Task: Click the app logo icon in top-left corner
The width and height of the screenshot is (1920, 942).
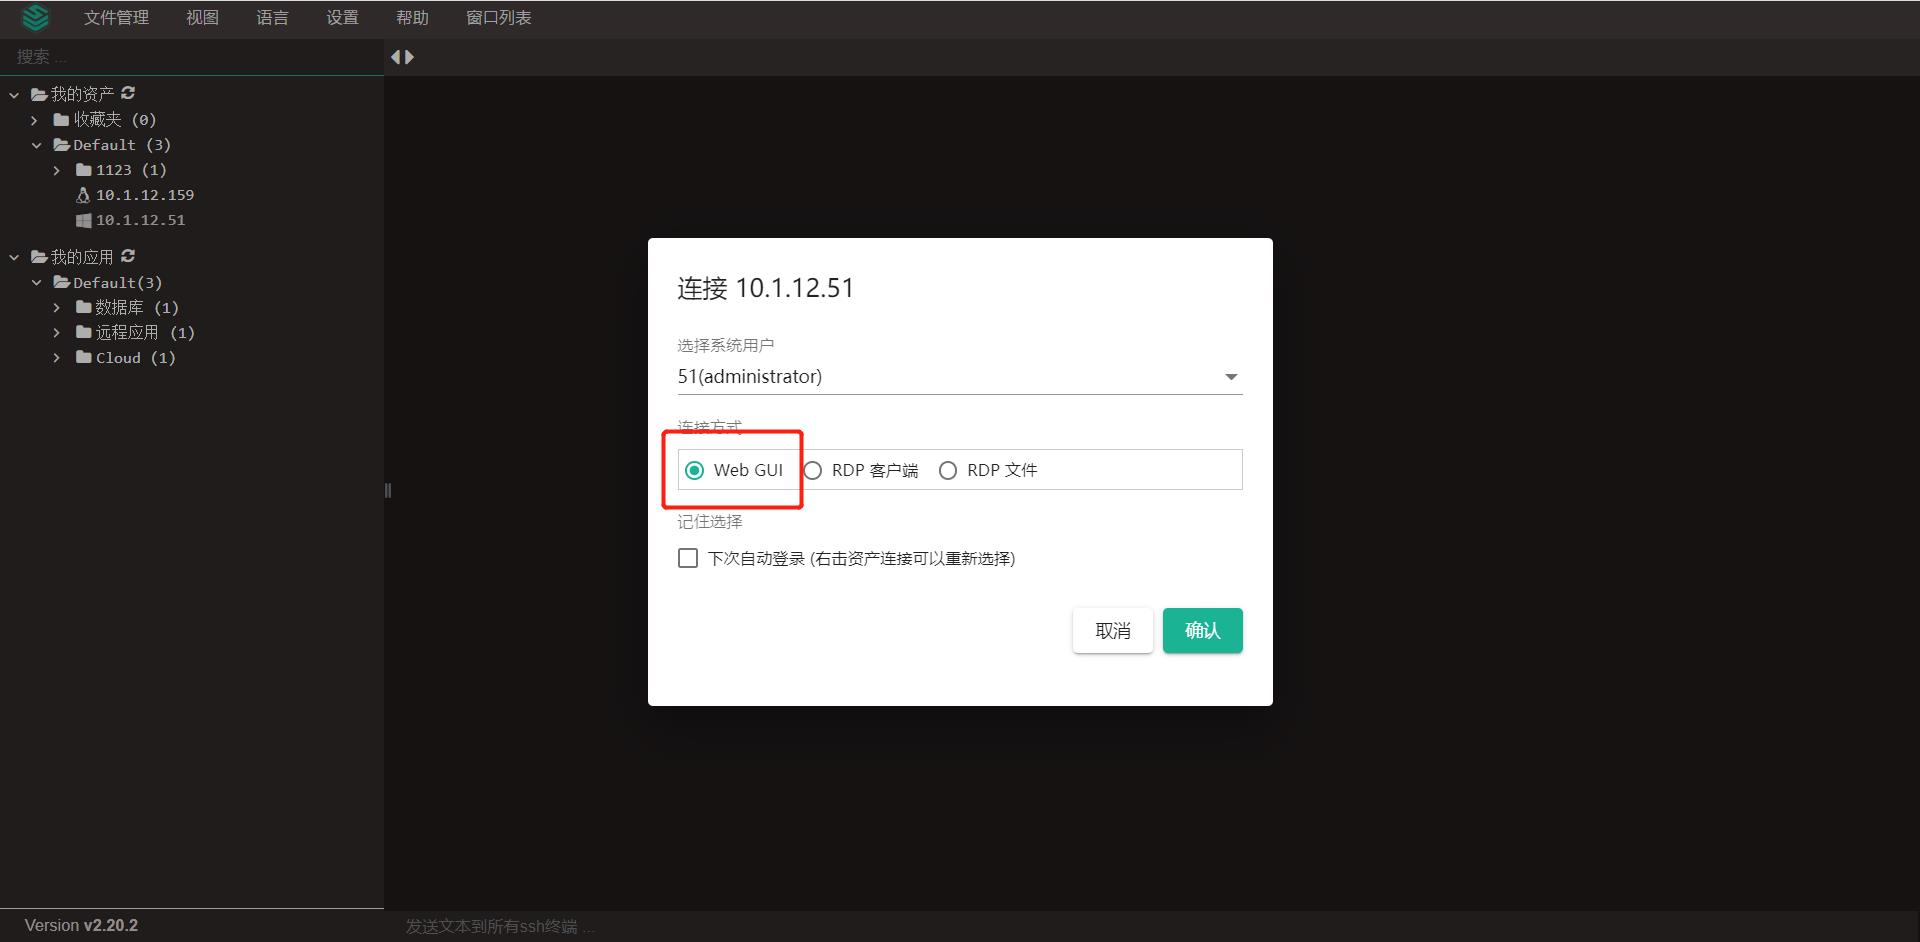Action: coord(36,17)
